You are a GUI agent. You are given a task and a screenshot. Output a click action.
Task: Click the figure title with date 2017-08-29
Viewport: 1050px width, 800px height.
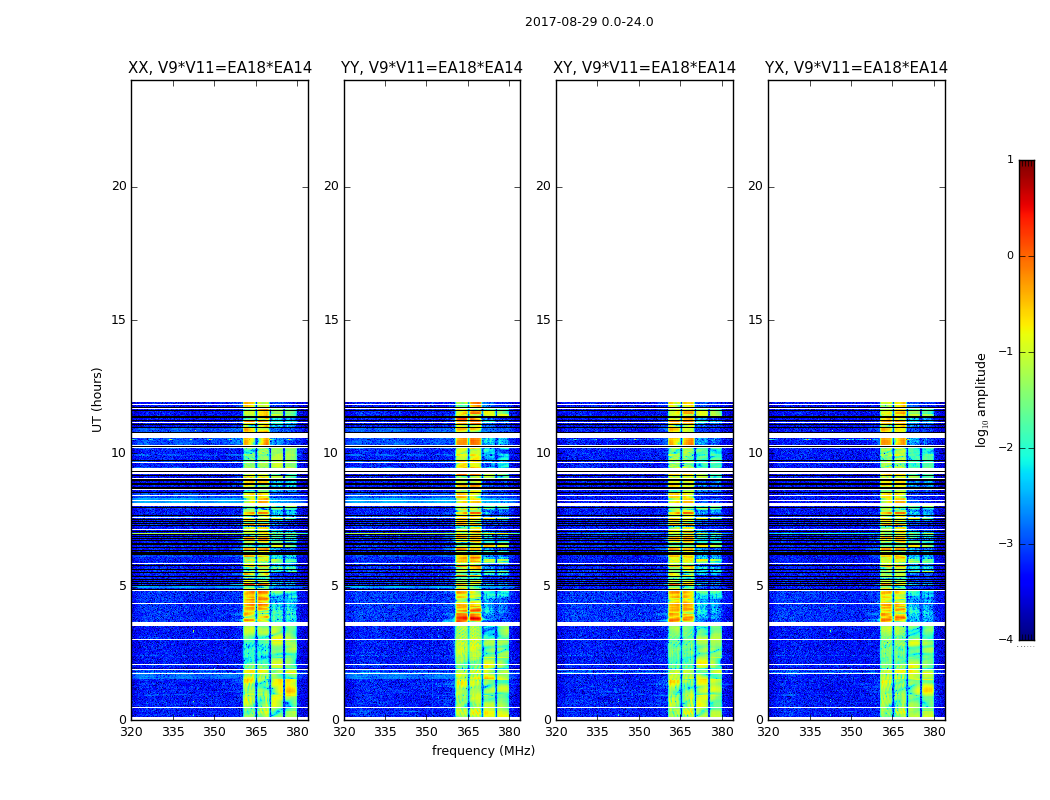pos(589,22)
